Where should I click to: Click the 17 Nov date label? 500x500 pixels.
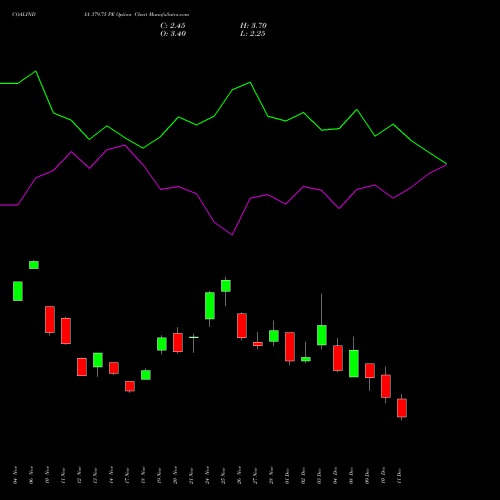(x=127, y=475)
